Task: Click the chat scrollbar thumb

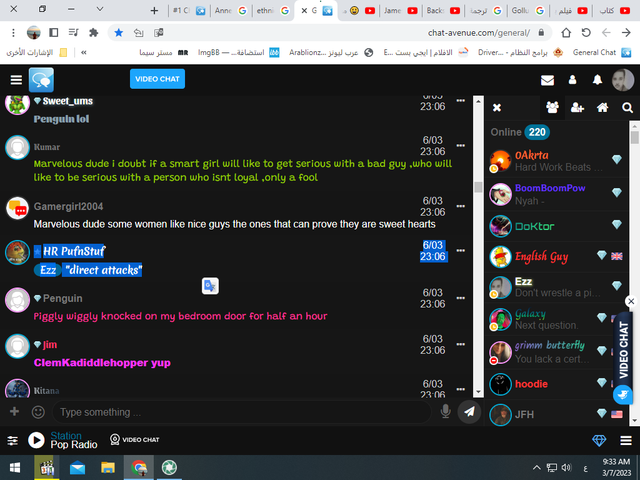Action: pyautogui.click(x=478, y=187)
